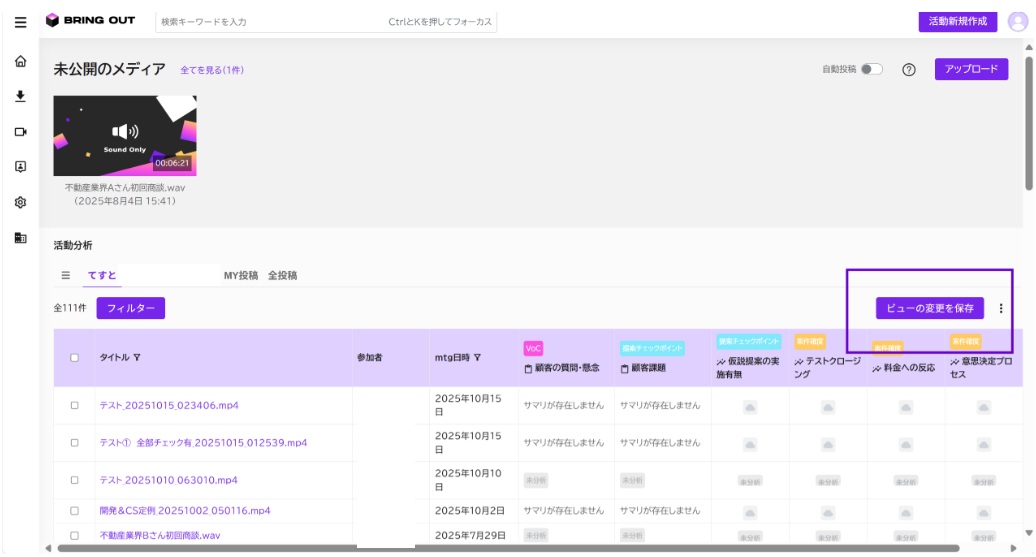Check row テスト① 全部チェック有 checkbox
This screenshot has width=1036, height=557.
point(75,443)
